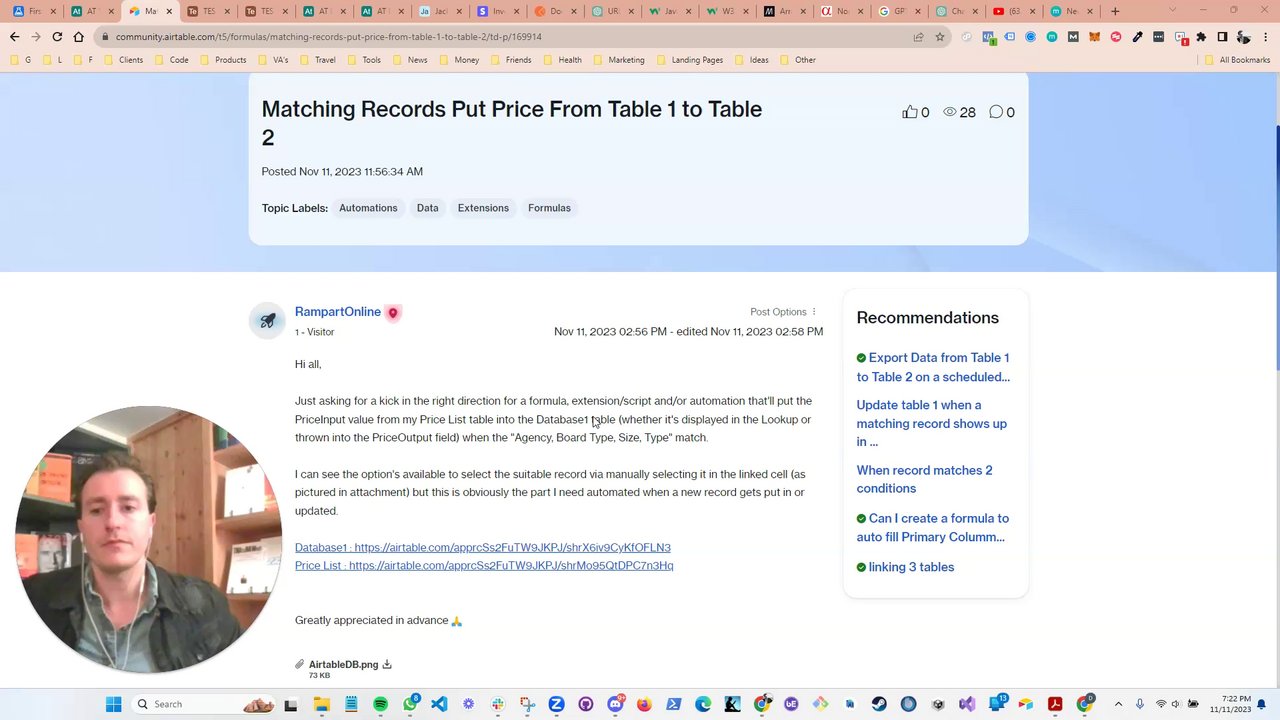This screenshot has width=1280, height=720.
Task: Select the Extensions topic label
Action: click(483, 208)
